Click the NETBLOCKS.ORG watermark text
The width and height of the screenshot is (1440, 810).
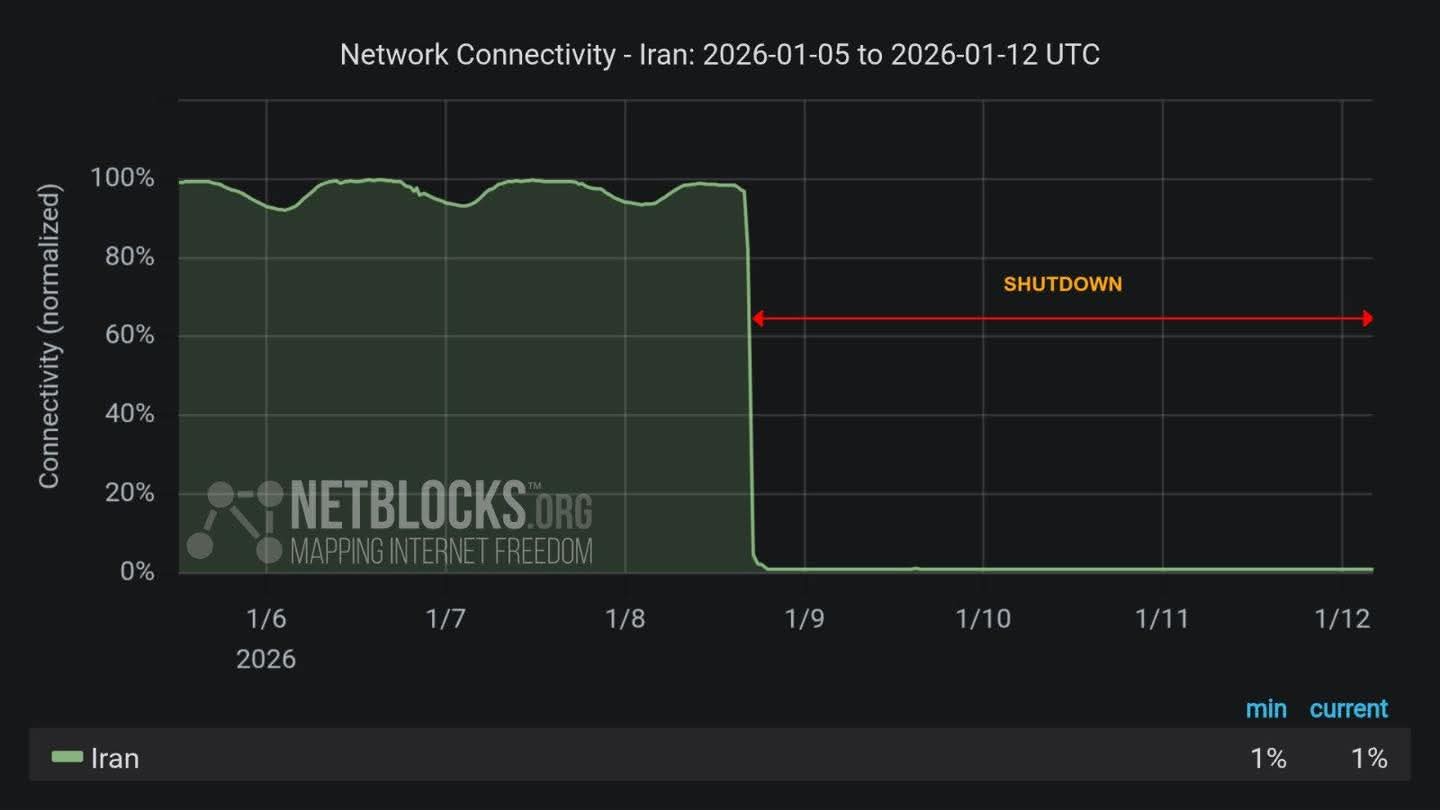tap(440, 505)
